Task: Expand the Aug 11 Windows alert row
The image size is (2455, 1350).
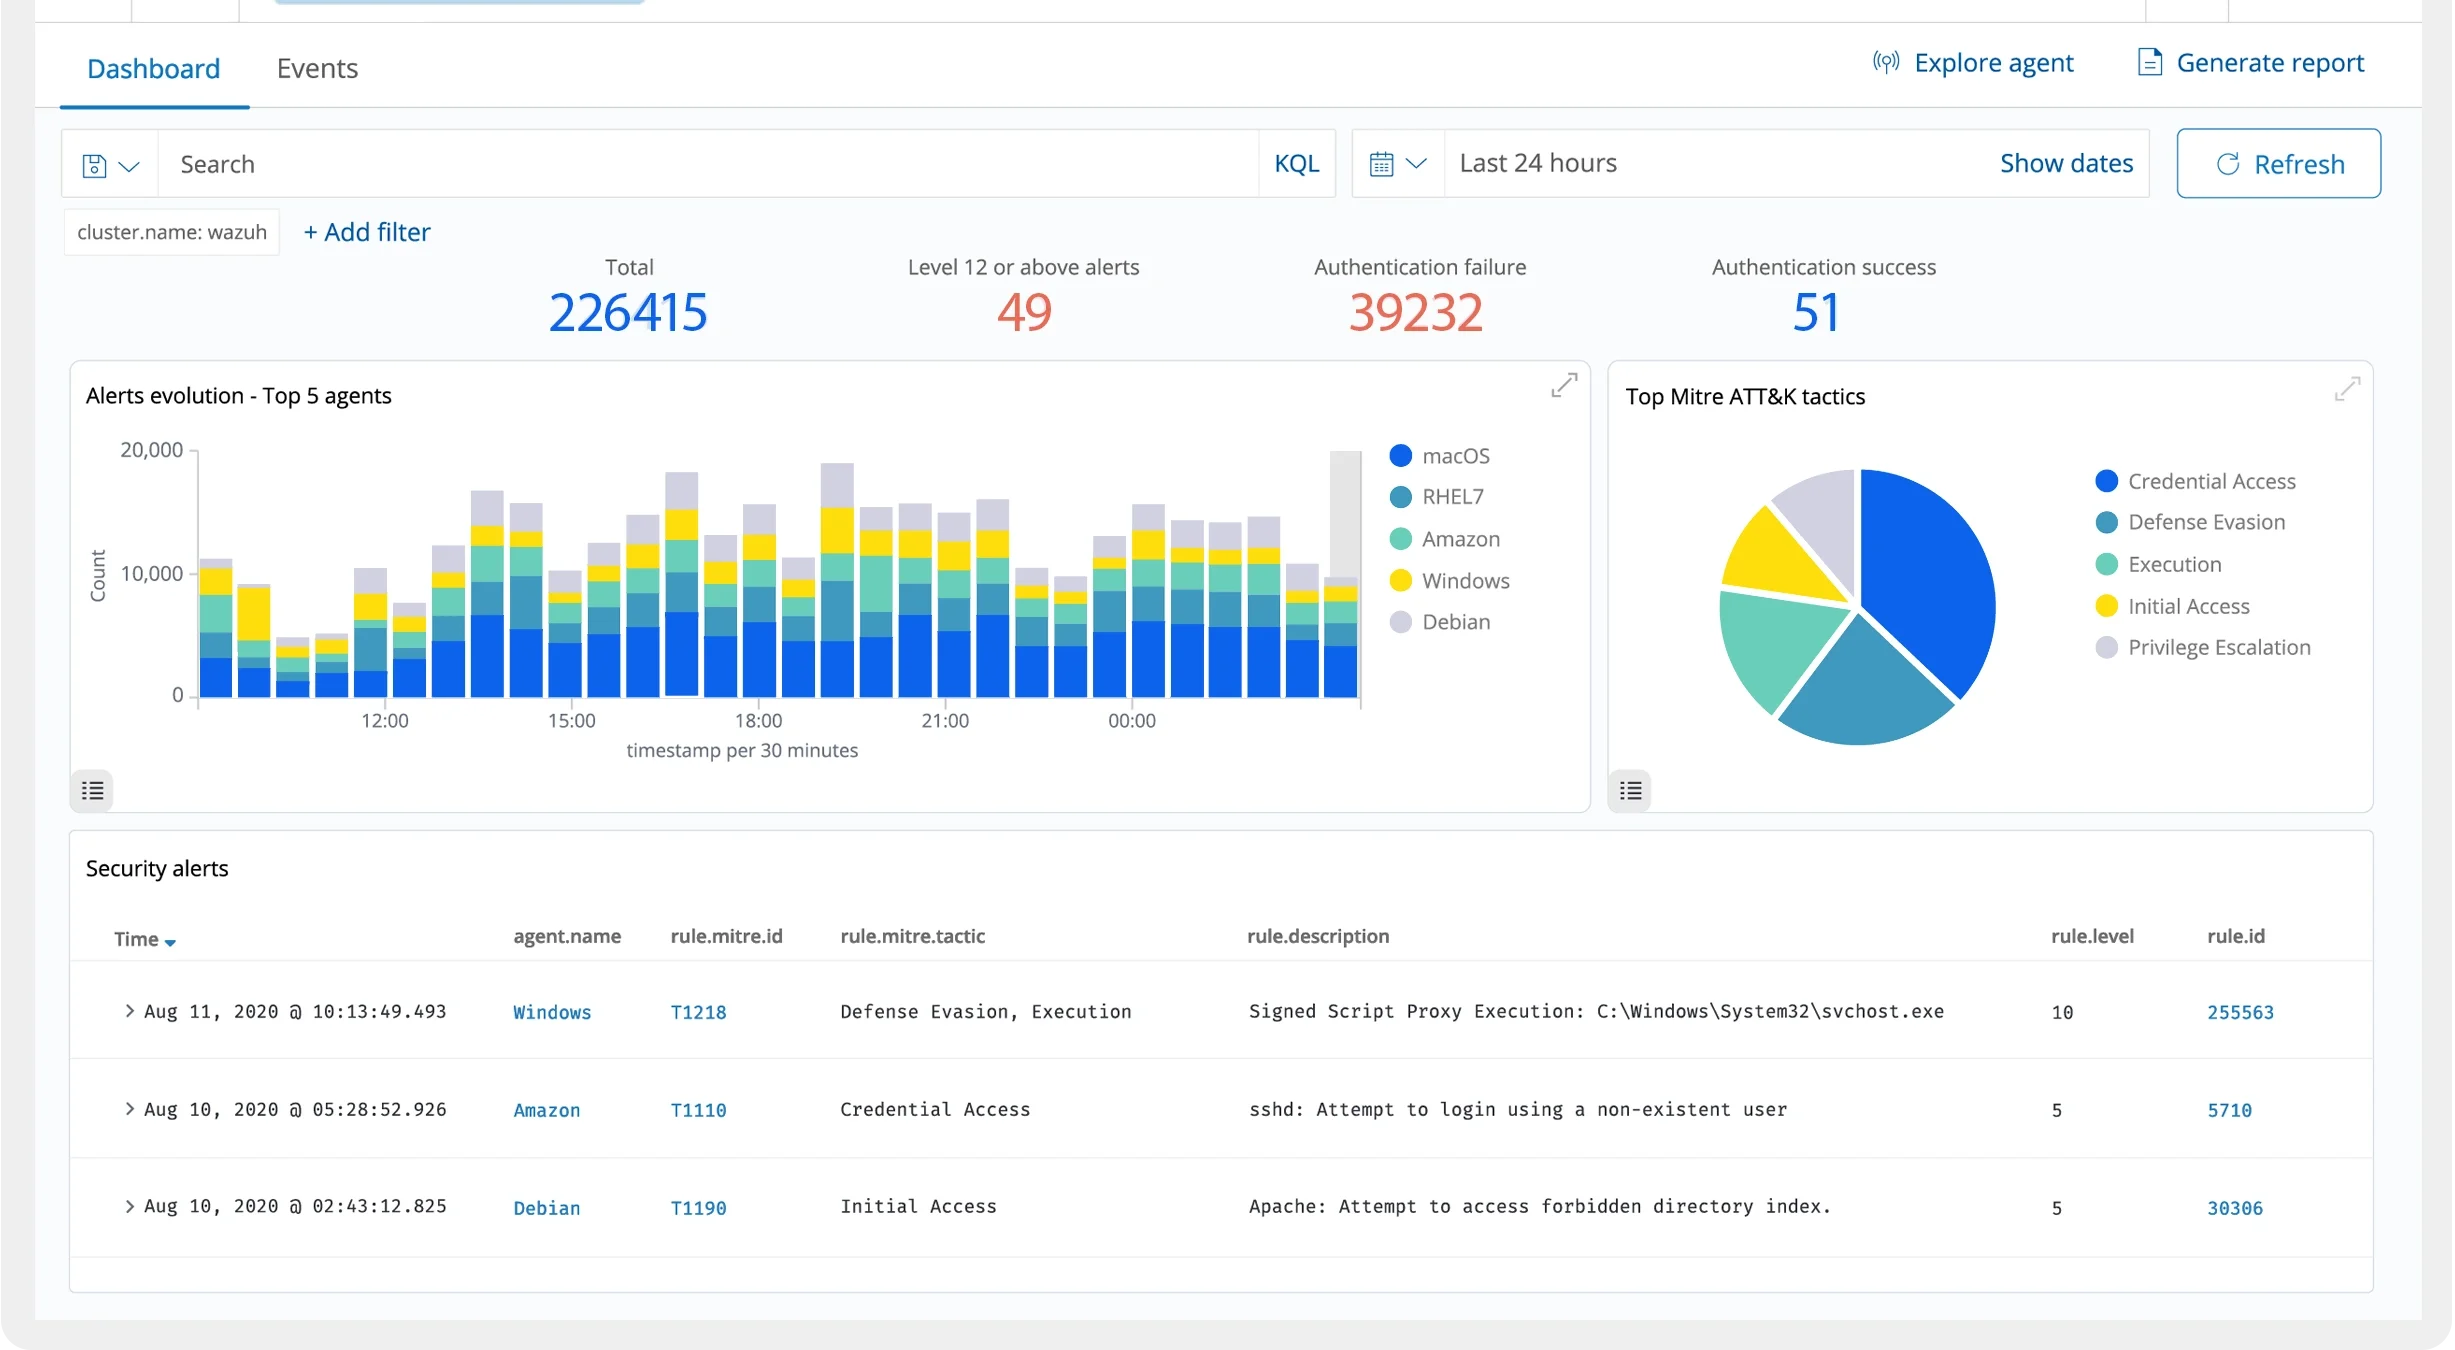Action: click(129, 1011)
